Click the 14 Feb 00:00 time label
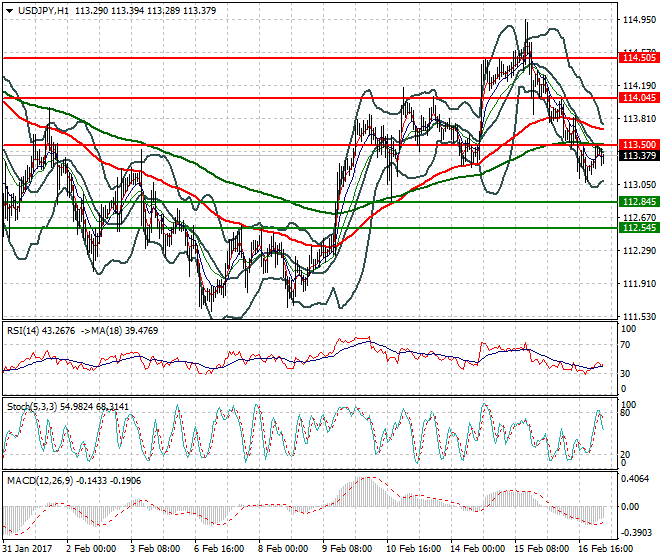The height and width of the screenshot is (560, 660). pos(477,549)
